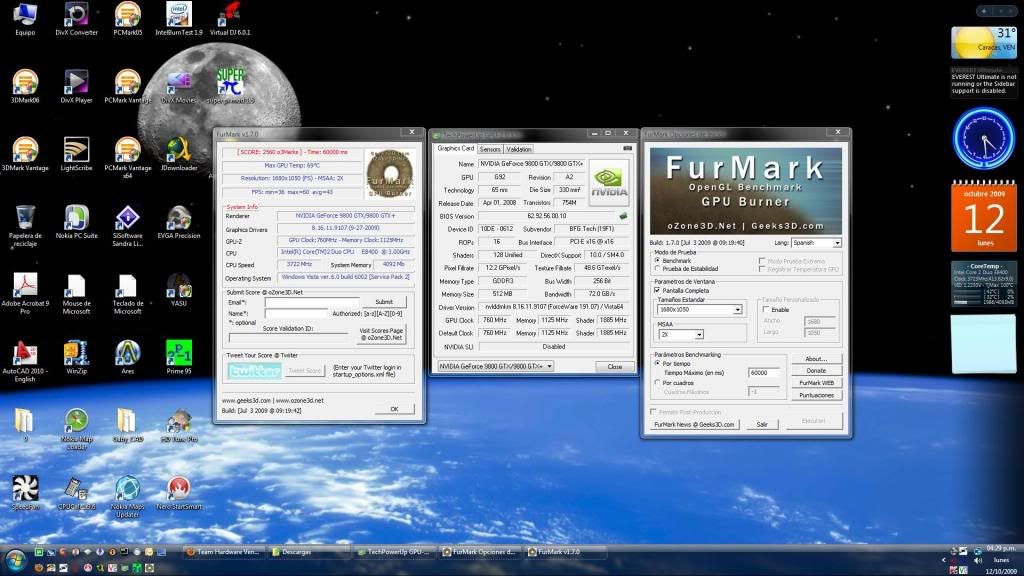Open the GPU-Z graphics card selector dropdown
The width and height of the screenshot is (1024, 576).
(x=495, y=366)
